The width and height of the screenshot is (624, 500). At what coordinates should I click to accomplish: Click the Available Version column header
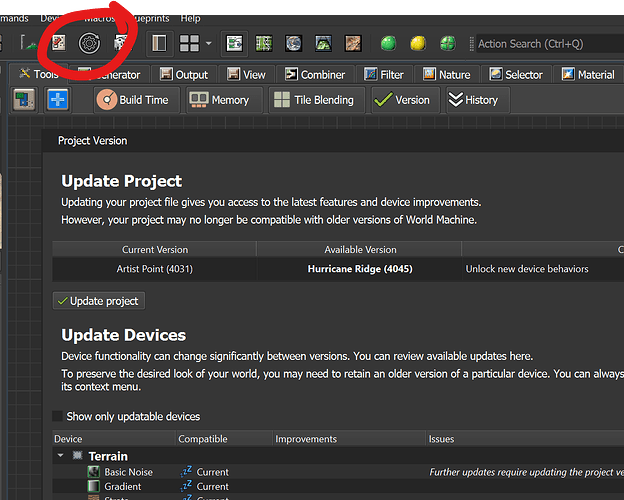pos(360,250)
